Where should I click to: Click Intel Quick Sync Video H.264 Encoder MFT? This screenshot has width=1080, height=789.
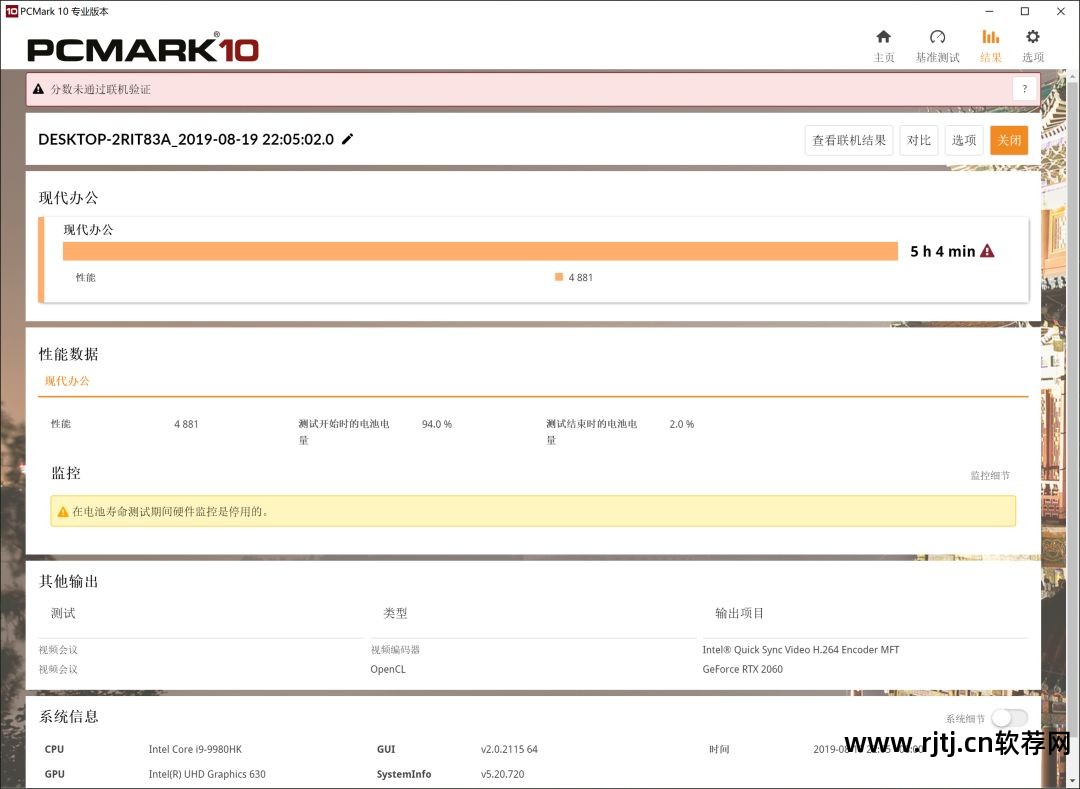coord(800,649)
